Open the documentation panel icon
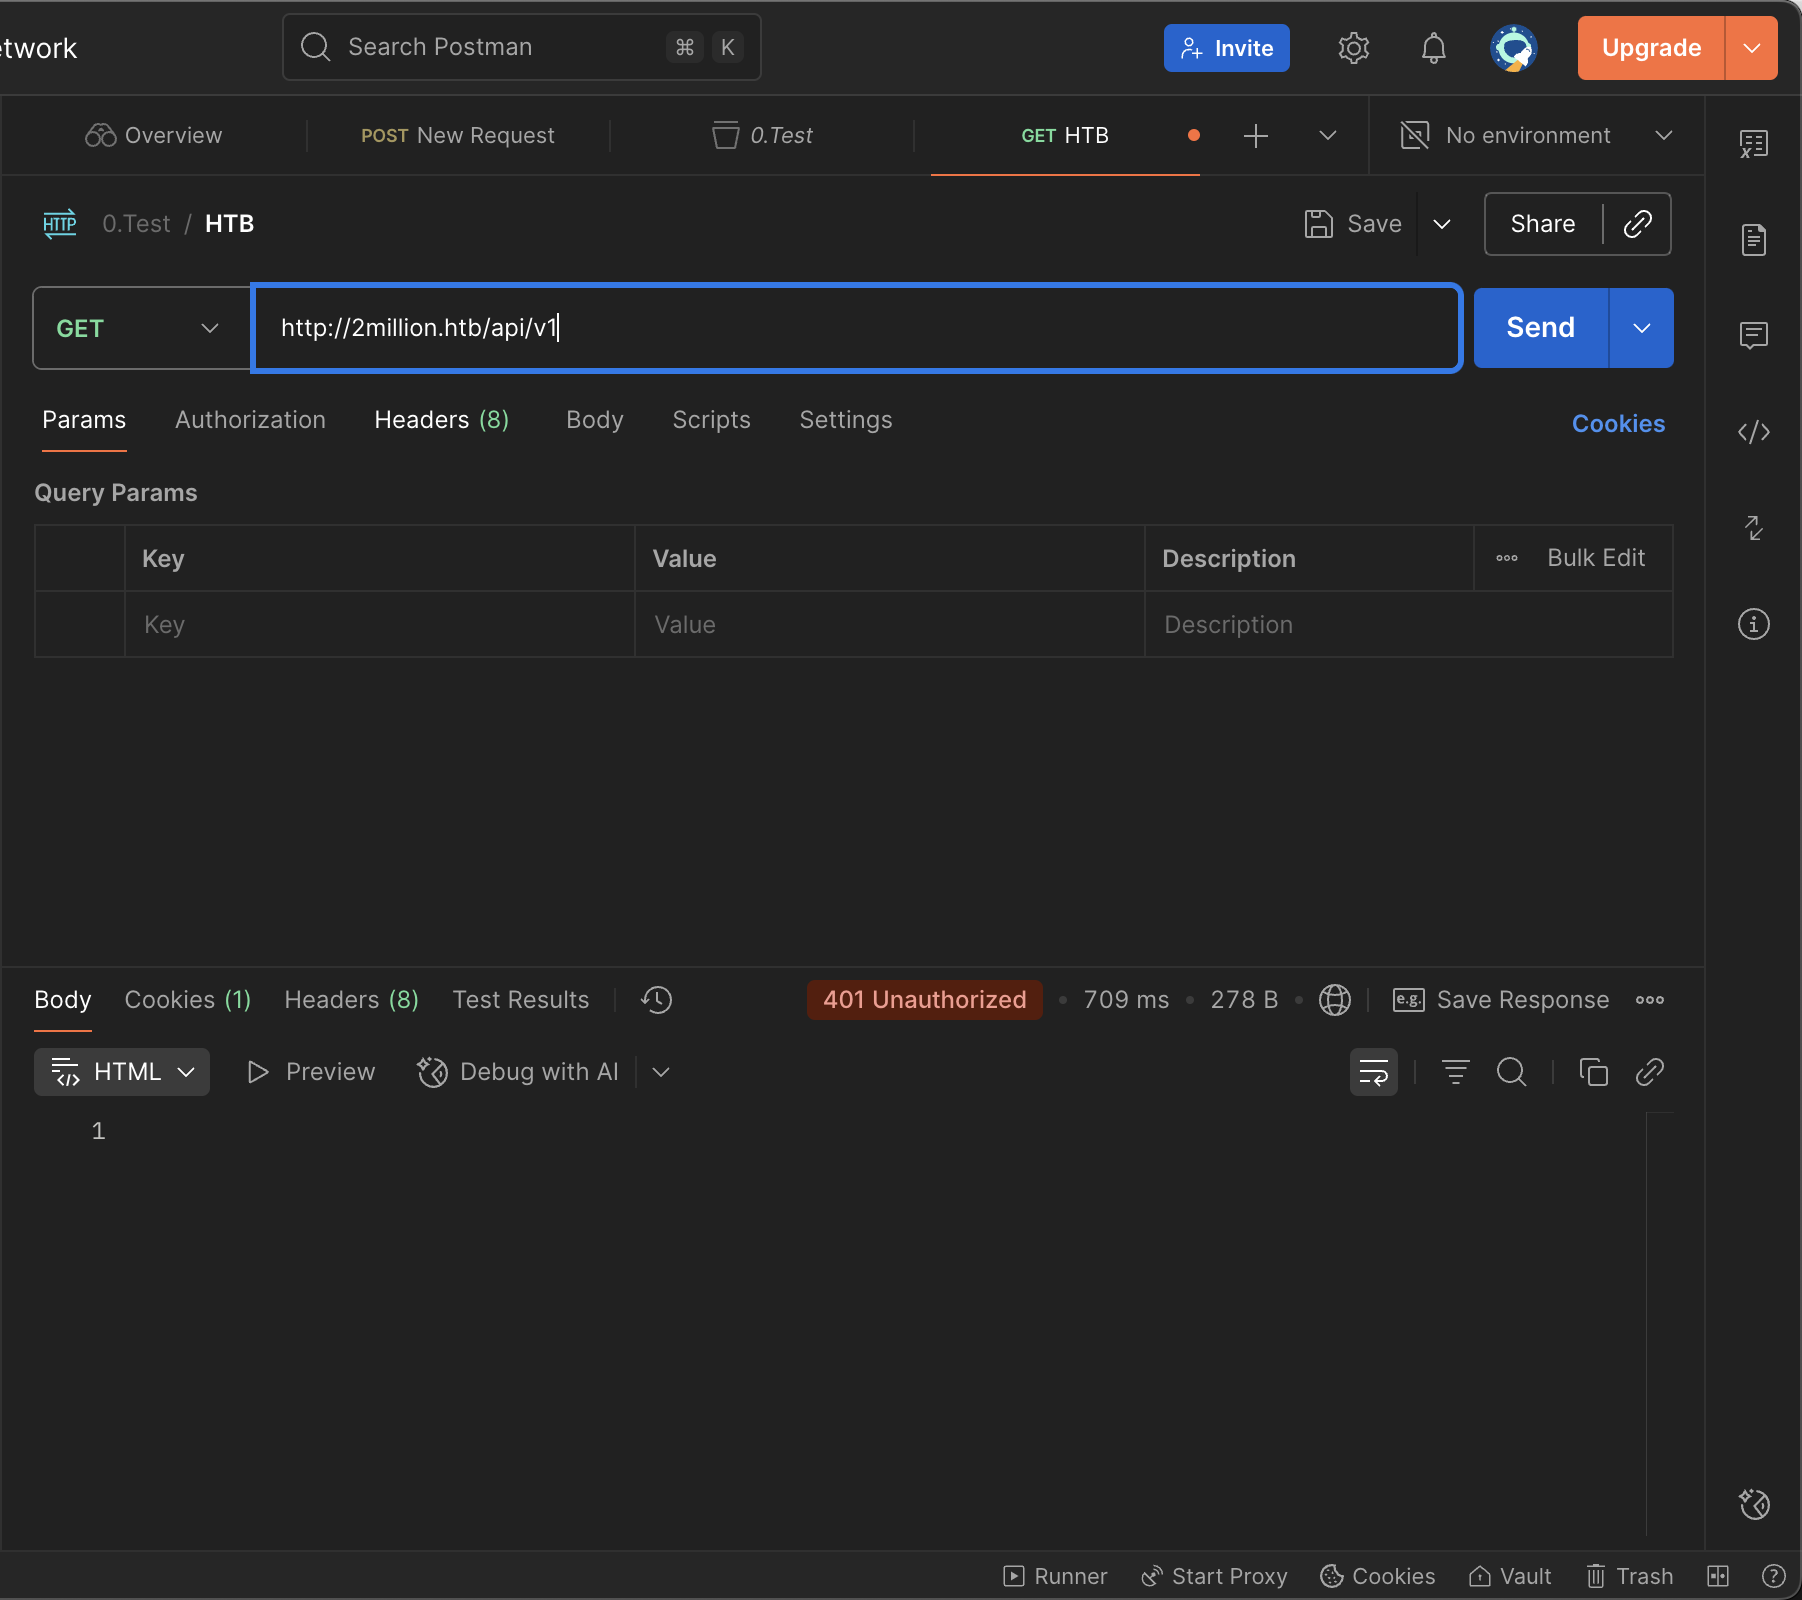Screen dimensions: 1802x1600 pyautogui.click(x=1754, y=240)
